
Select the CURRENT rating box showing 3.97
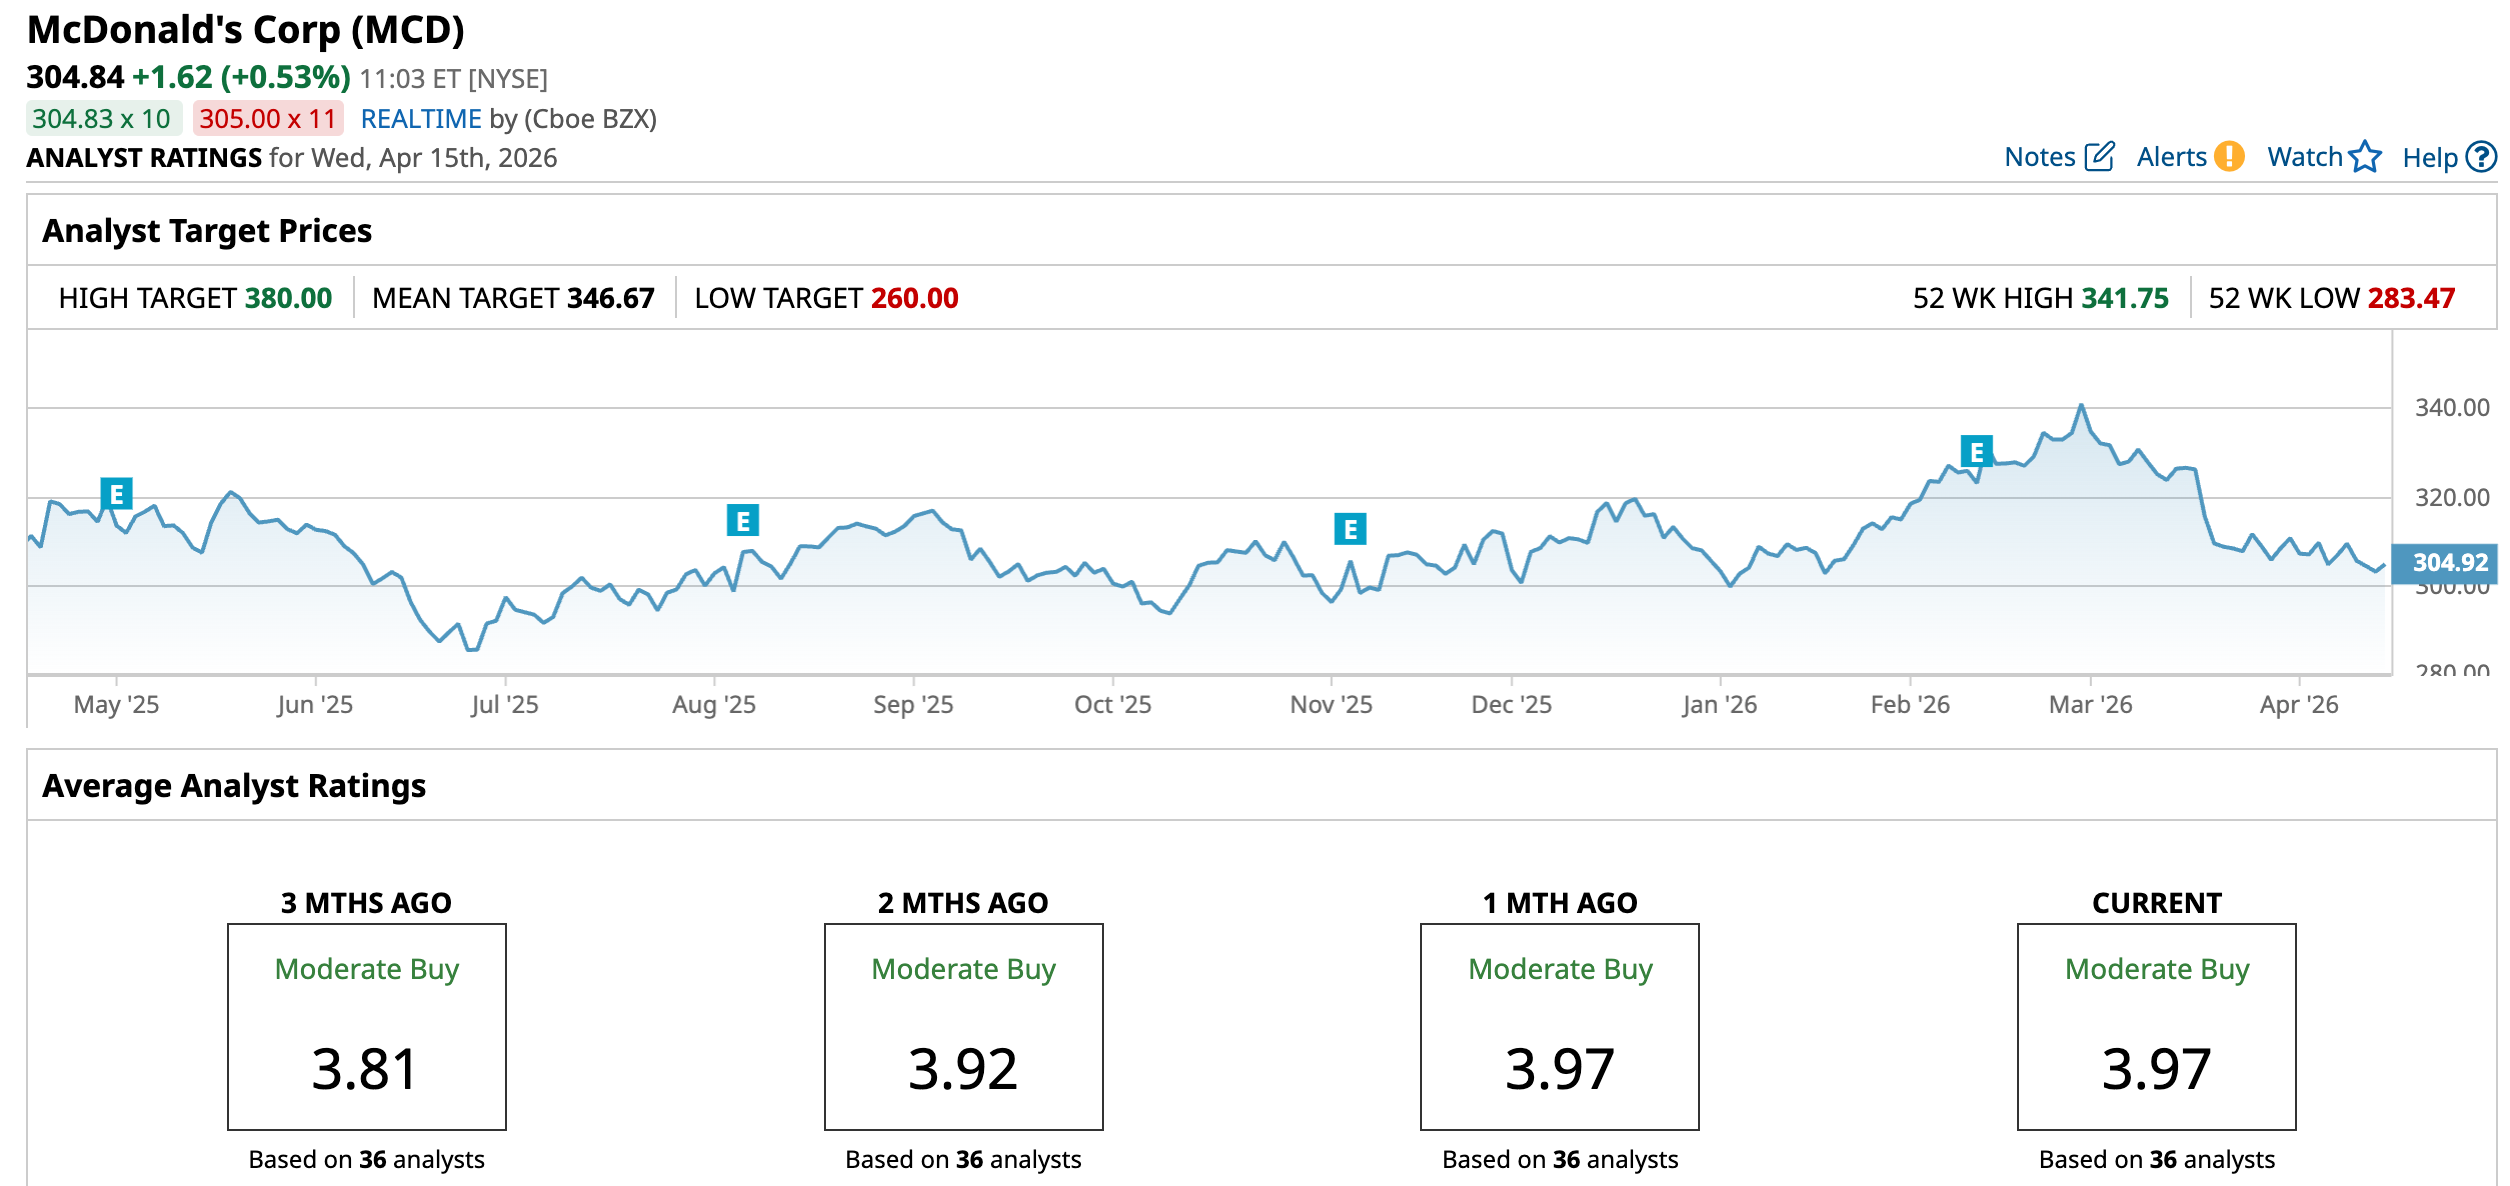[2156, 1027]
